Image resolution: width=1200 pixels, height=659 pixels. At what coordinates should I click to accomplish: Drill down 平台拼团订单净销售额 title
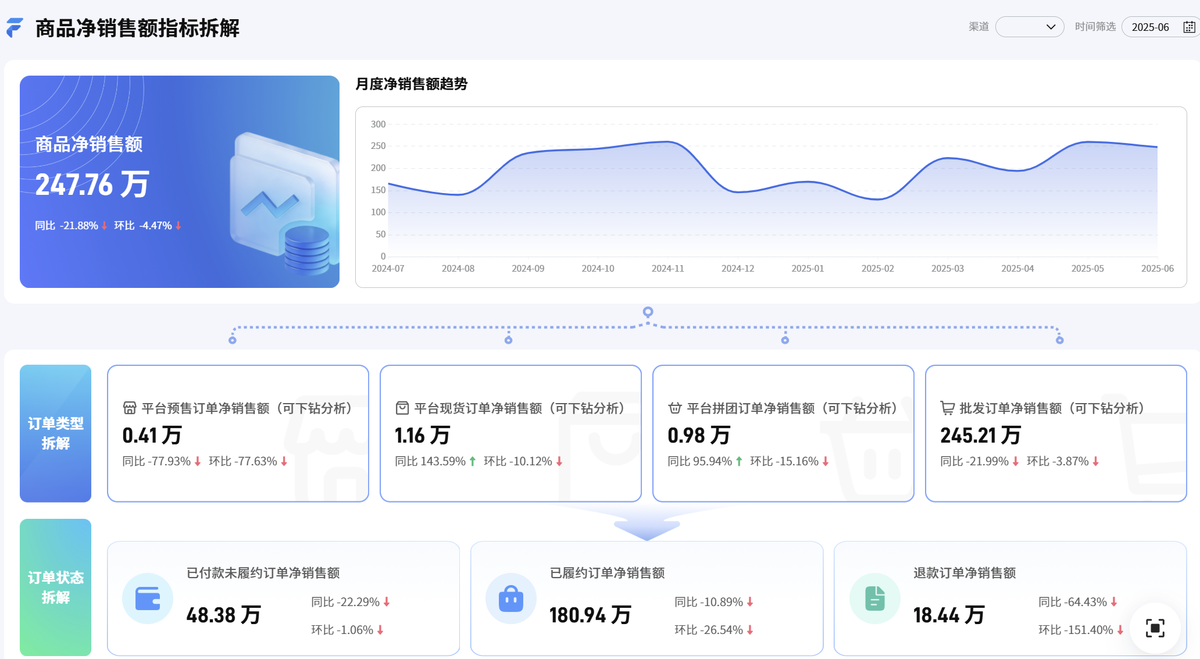(x=793, y=408)
